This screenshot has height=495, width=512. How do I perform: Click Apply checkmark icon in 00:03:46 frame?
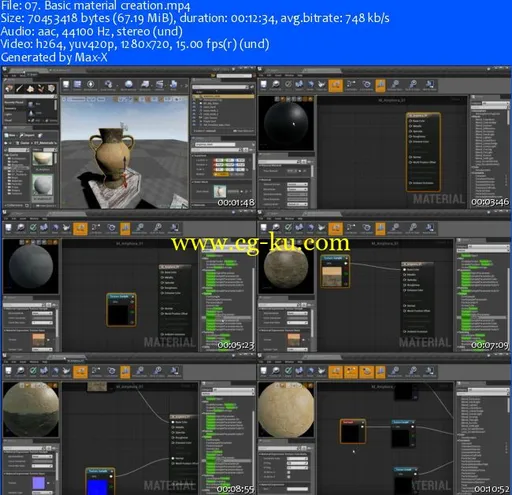coord(288,85)
